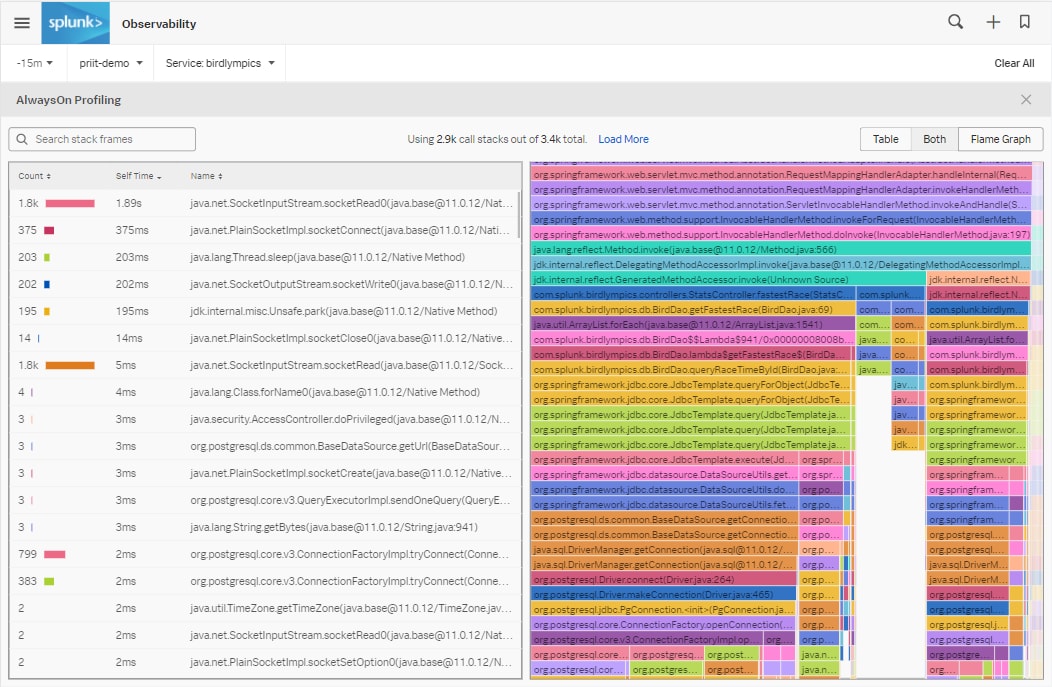Open the Service: birdlympics dropdown
The image size is (1052, 687).
click(220, 63)
